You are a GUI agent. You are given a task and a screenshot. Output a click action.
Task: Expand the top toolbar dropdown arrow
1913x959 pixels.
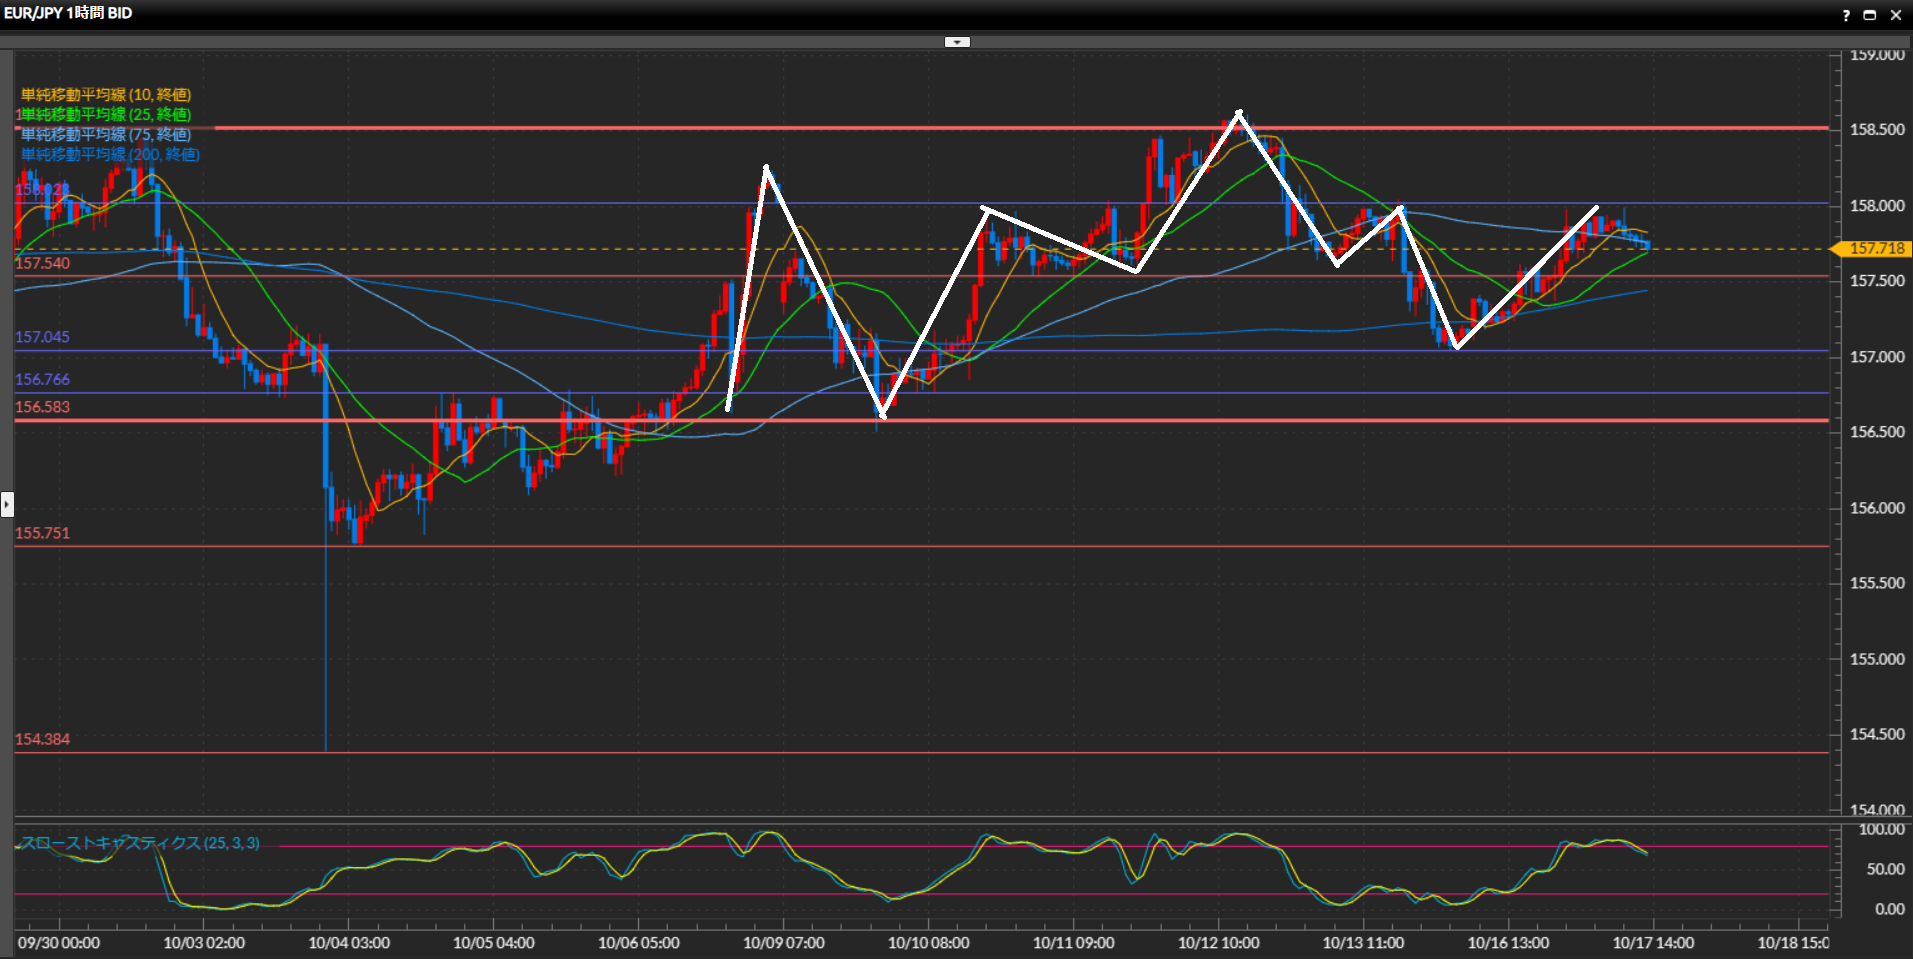[x=957, y=42]
